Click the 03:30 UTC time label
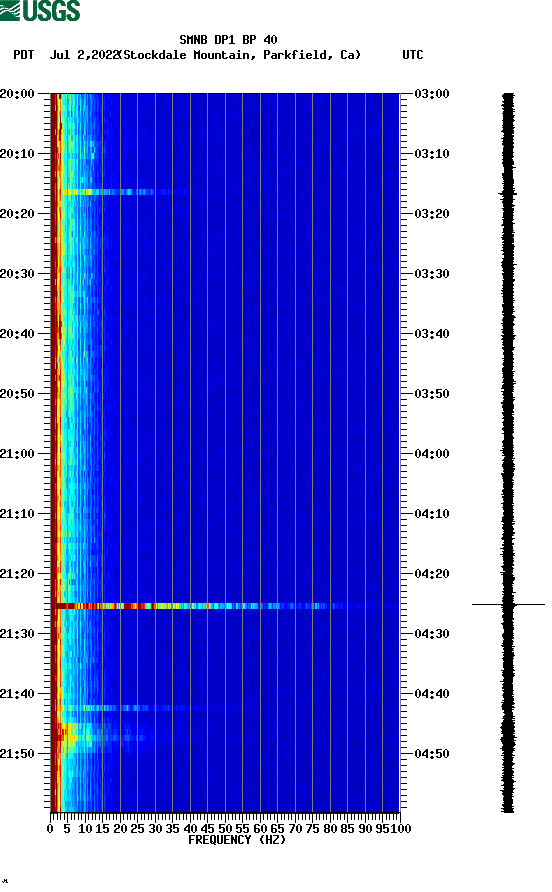The image size is (552, 892). click(432, 274)
